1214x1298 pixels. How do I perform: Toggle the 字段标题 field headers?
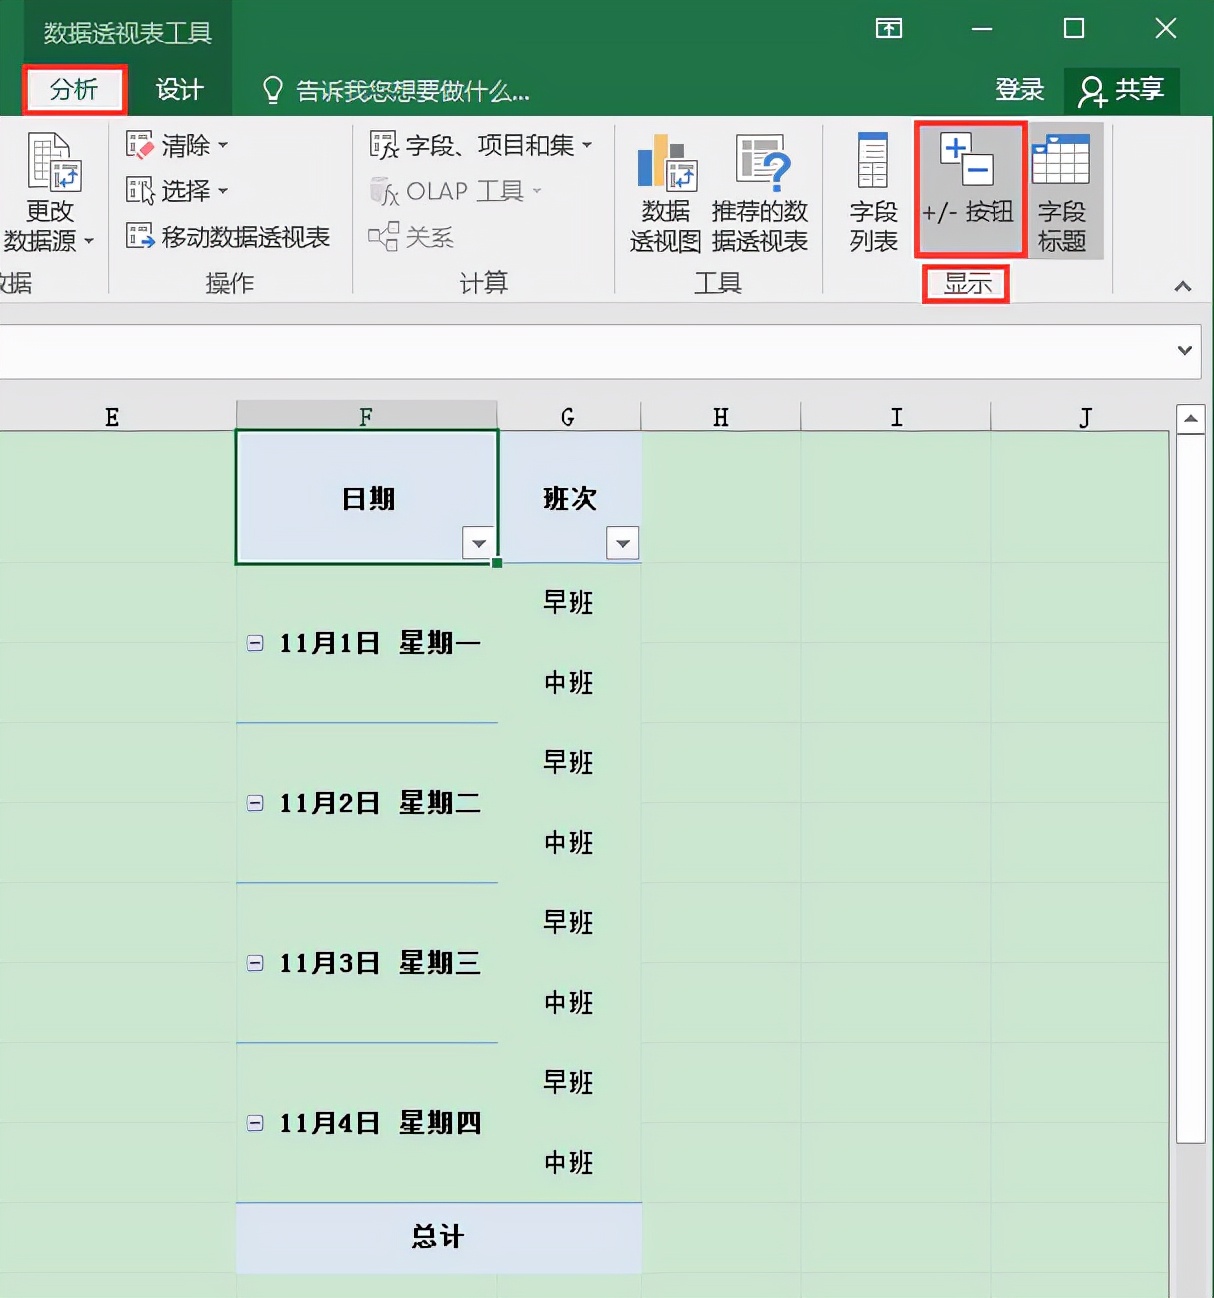(1062, 192)
